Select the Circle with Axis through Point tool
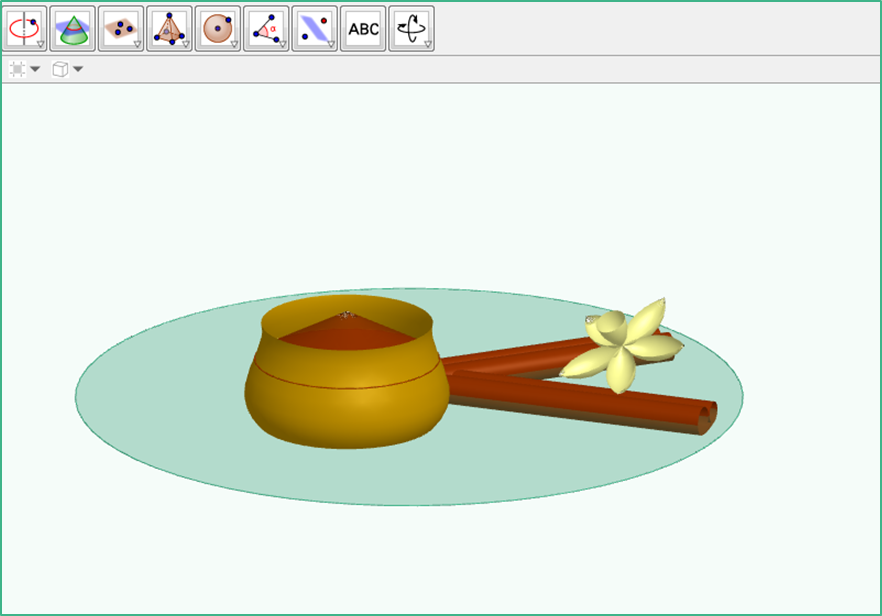The width and height of the screenshot is (882, 616). tap(24, 29)
